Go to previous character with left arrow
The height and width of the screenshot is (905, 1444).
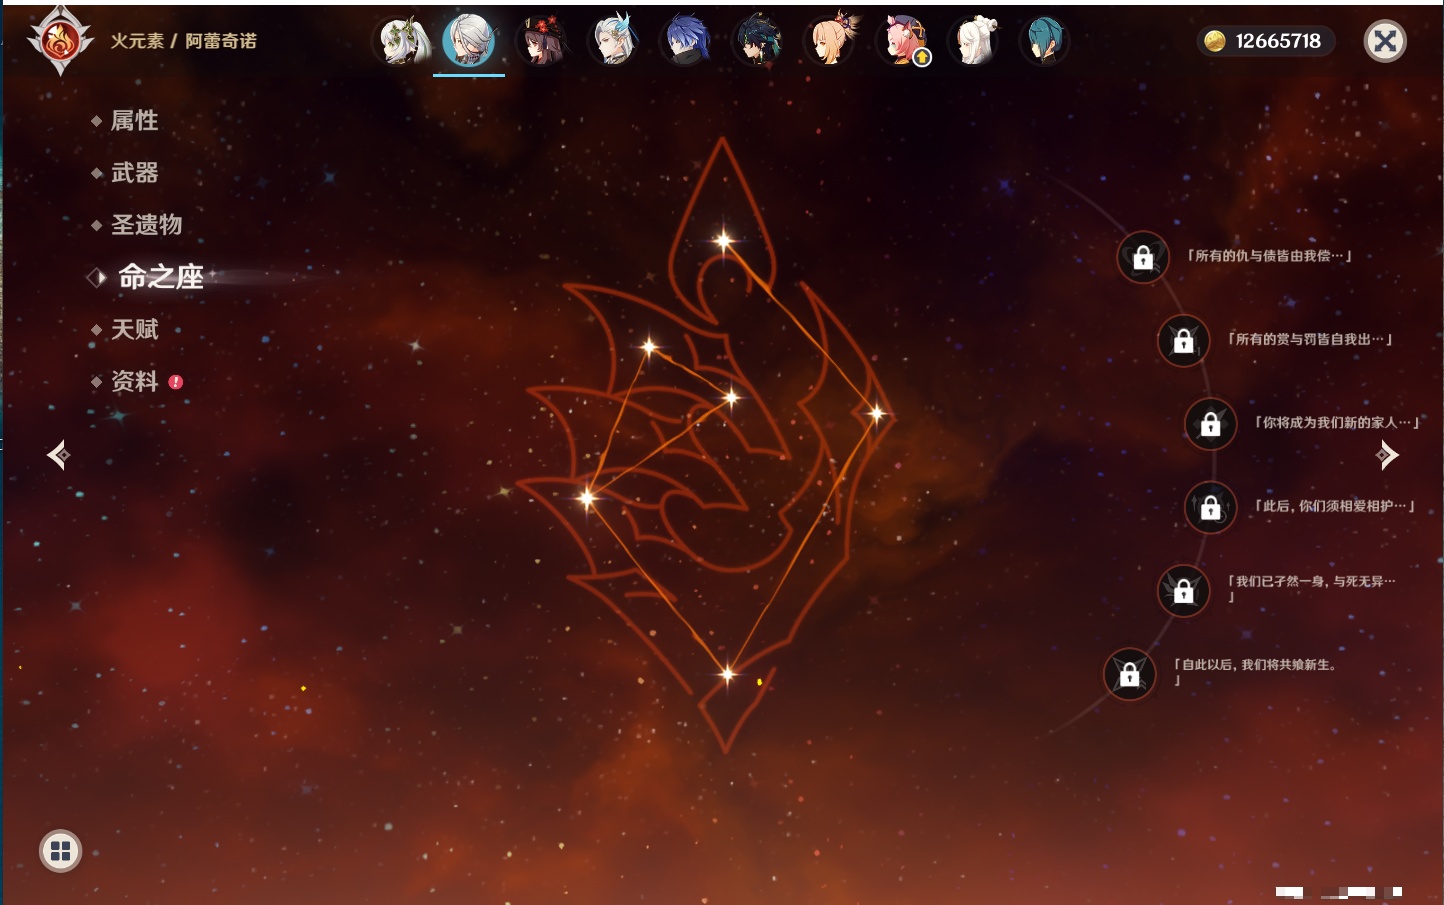point(58,456)
